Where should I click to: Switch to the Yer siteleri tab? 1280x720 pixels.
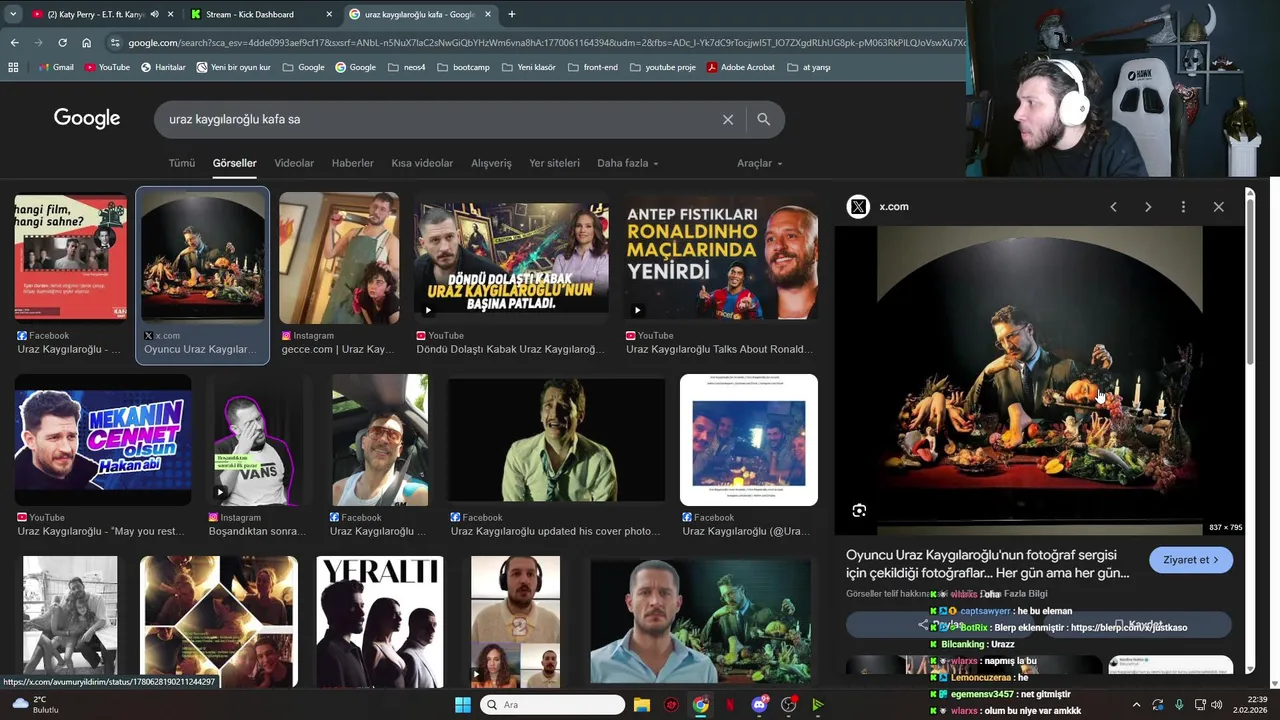[554, 163]
